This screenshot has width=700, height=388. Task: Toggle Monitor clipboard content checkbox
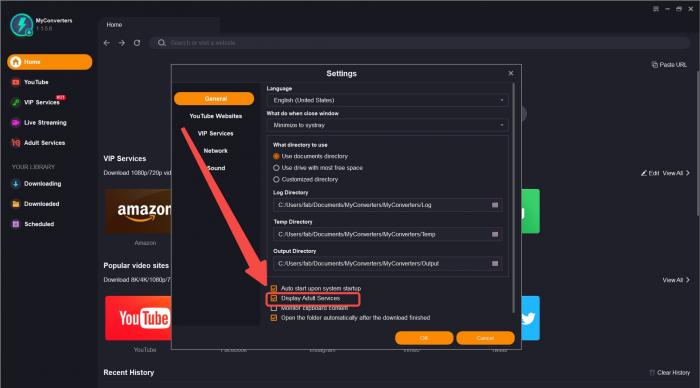click(x=274, y=308)
